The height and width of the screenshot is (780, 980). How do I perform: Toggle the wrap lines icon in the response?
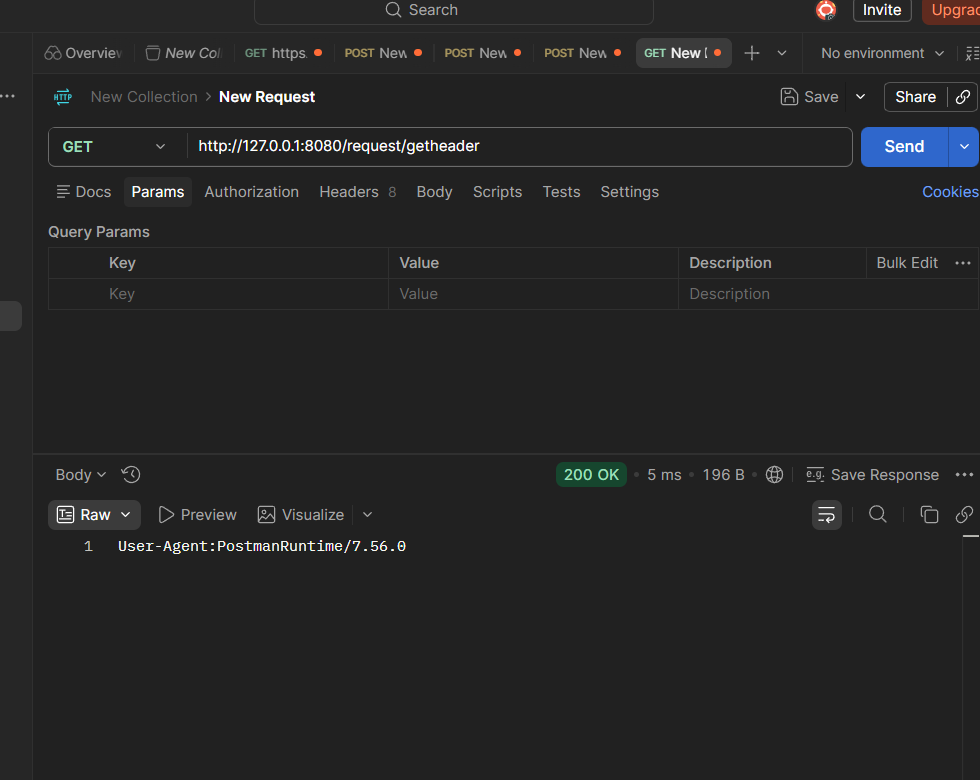826,515
